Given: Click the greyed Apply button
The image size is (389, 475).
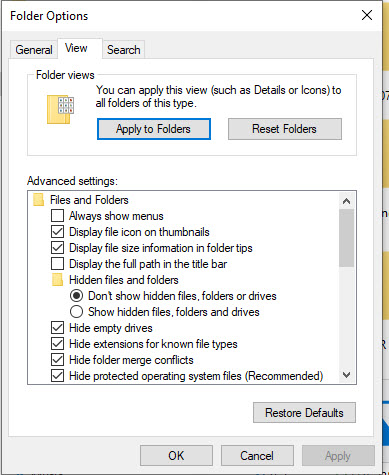Looking at the screenshot, I should pyautogui.click(x=338, y=456).
